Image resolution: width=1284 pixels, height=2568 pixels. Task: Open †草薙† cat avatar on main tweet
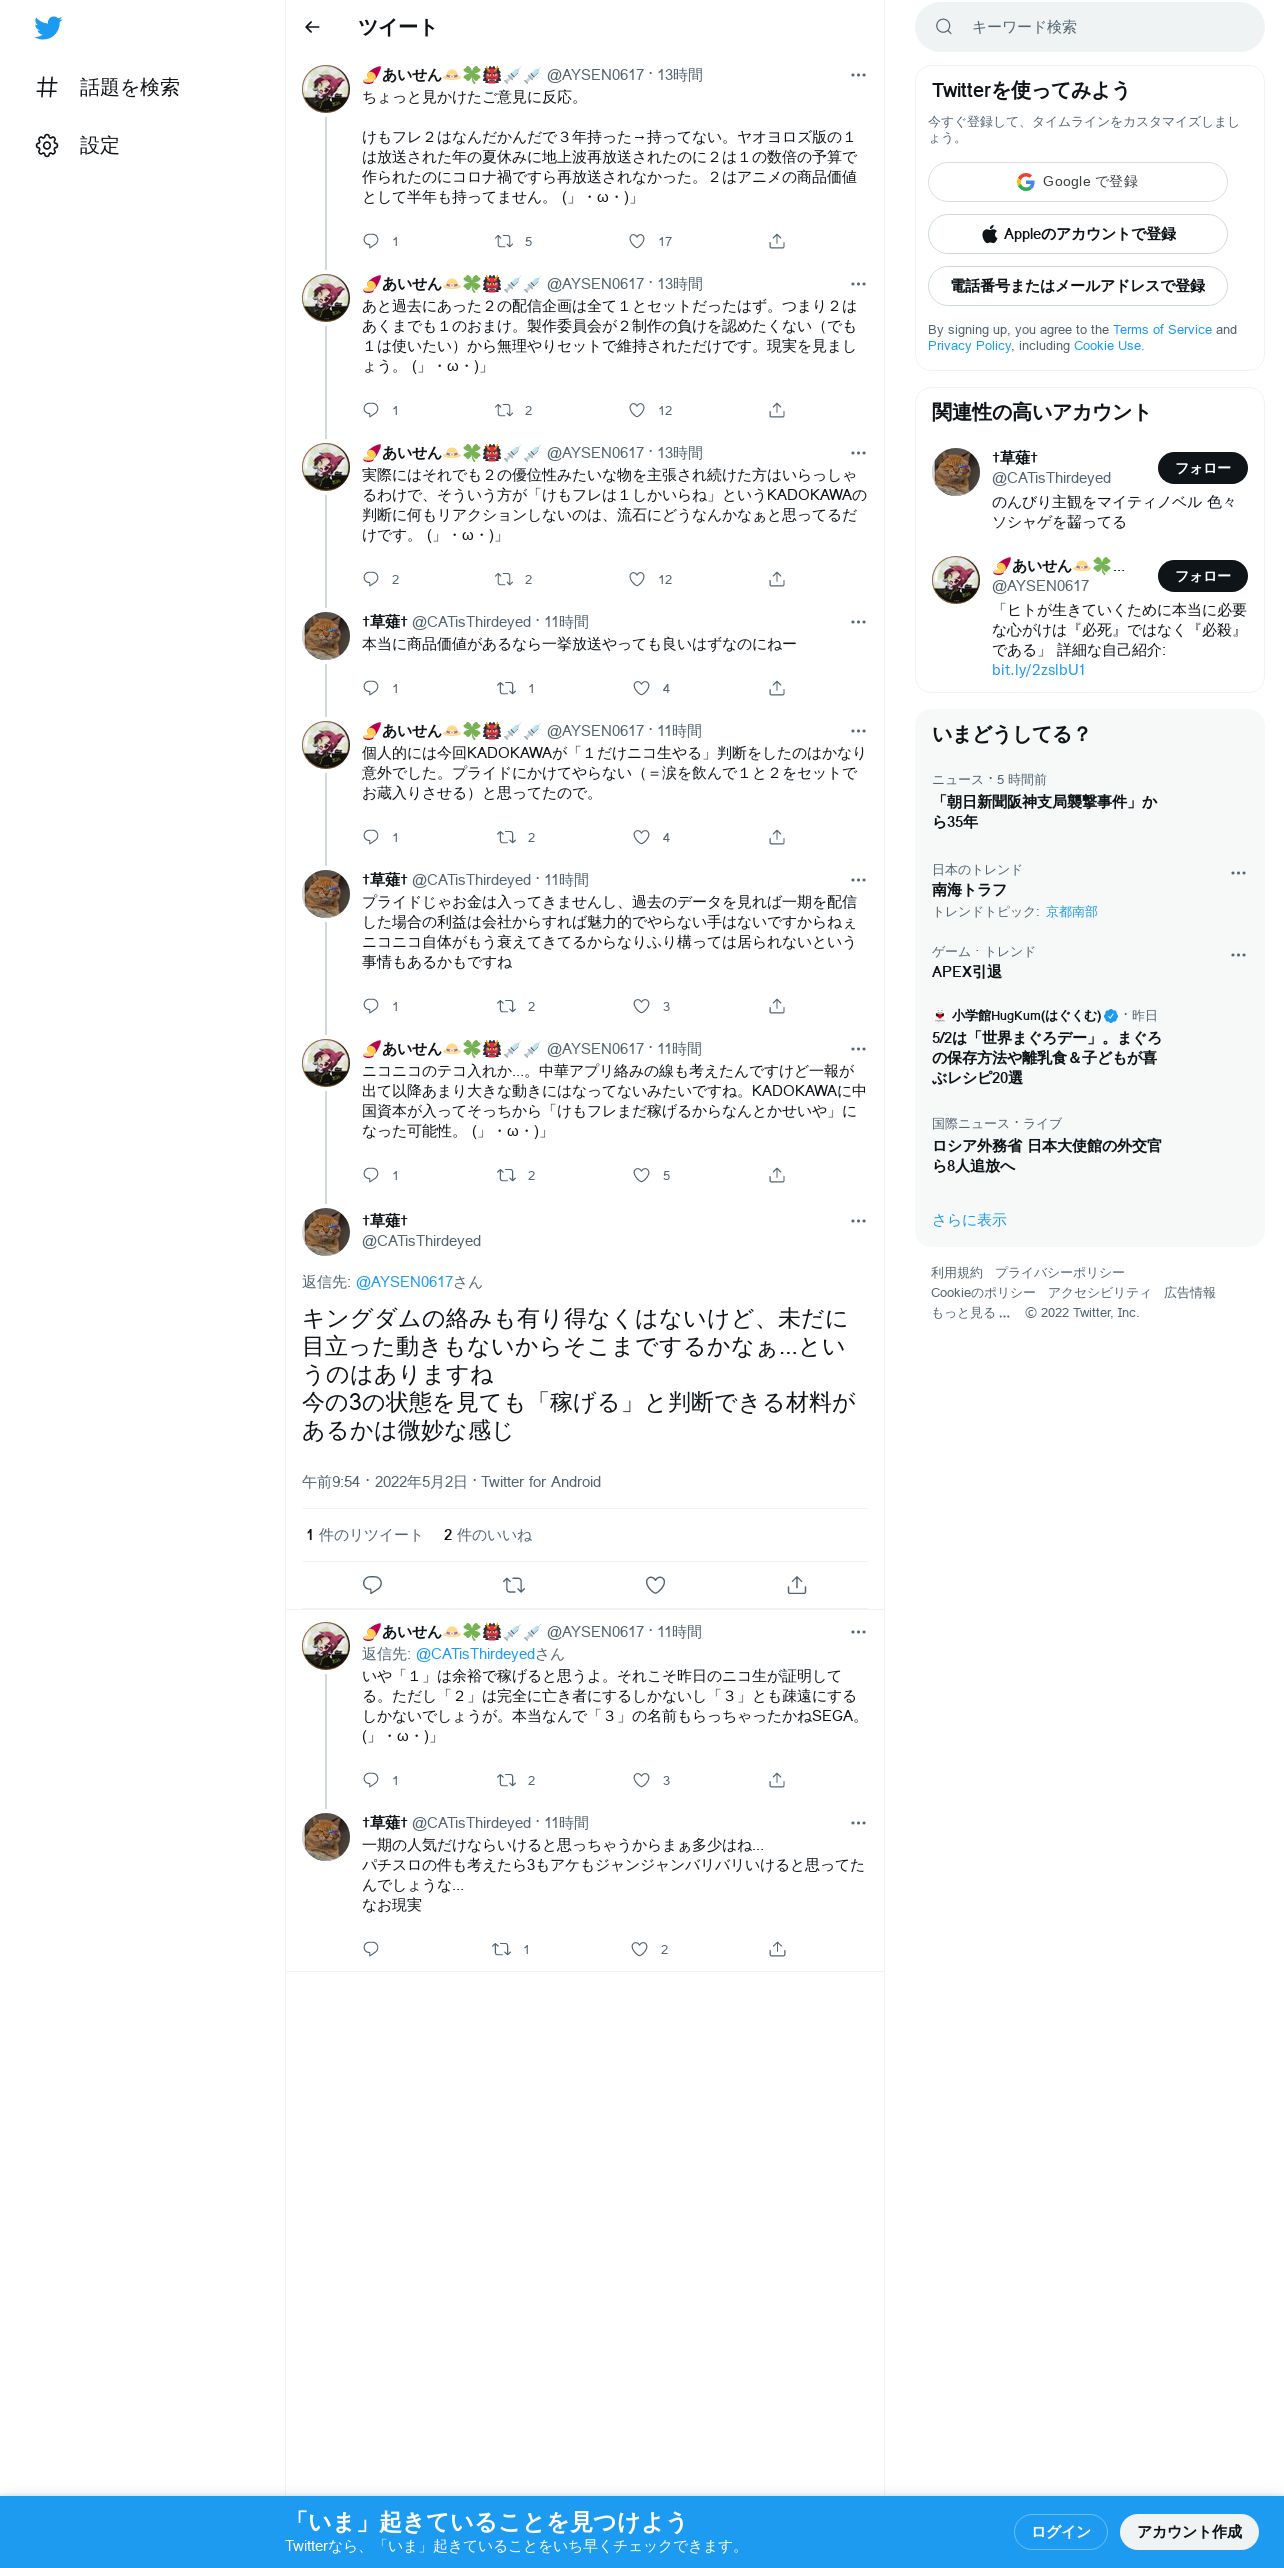coord(326,1231)
